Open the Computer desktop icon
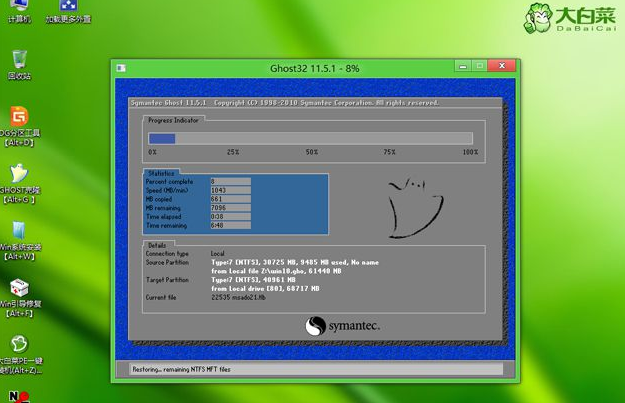This screenshot has width=625, height=403. pyautogui.click(x=19, y=11)
